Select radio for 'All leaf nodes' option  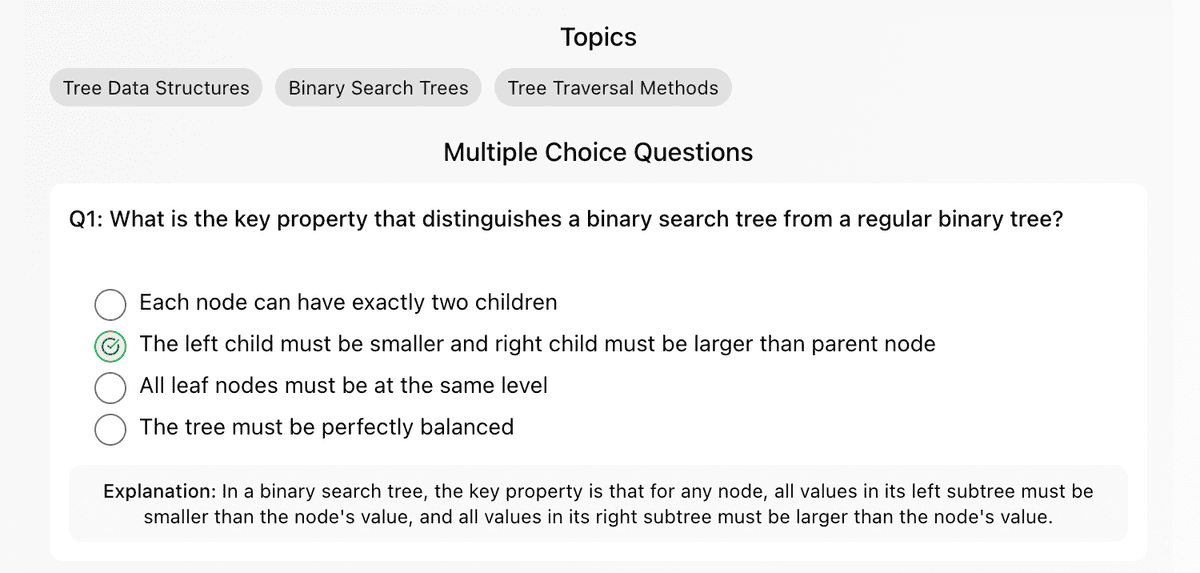click(111, 387)
